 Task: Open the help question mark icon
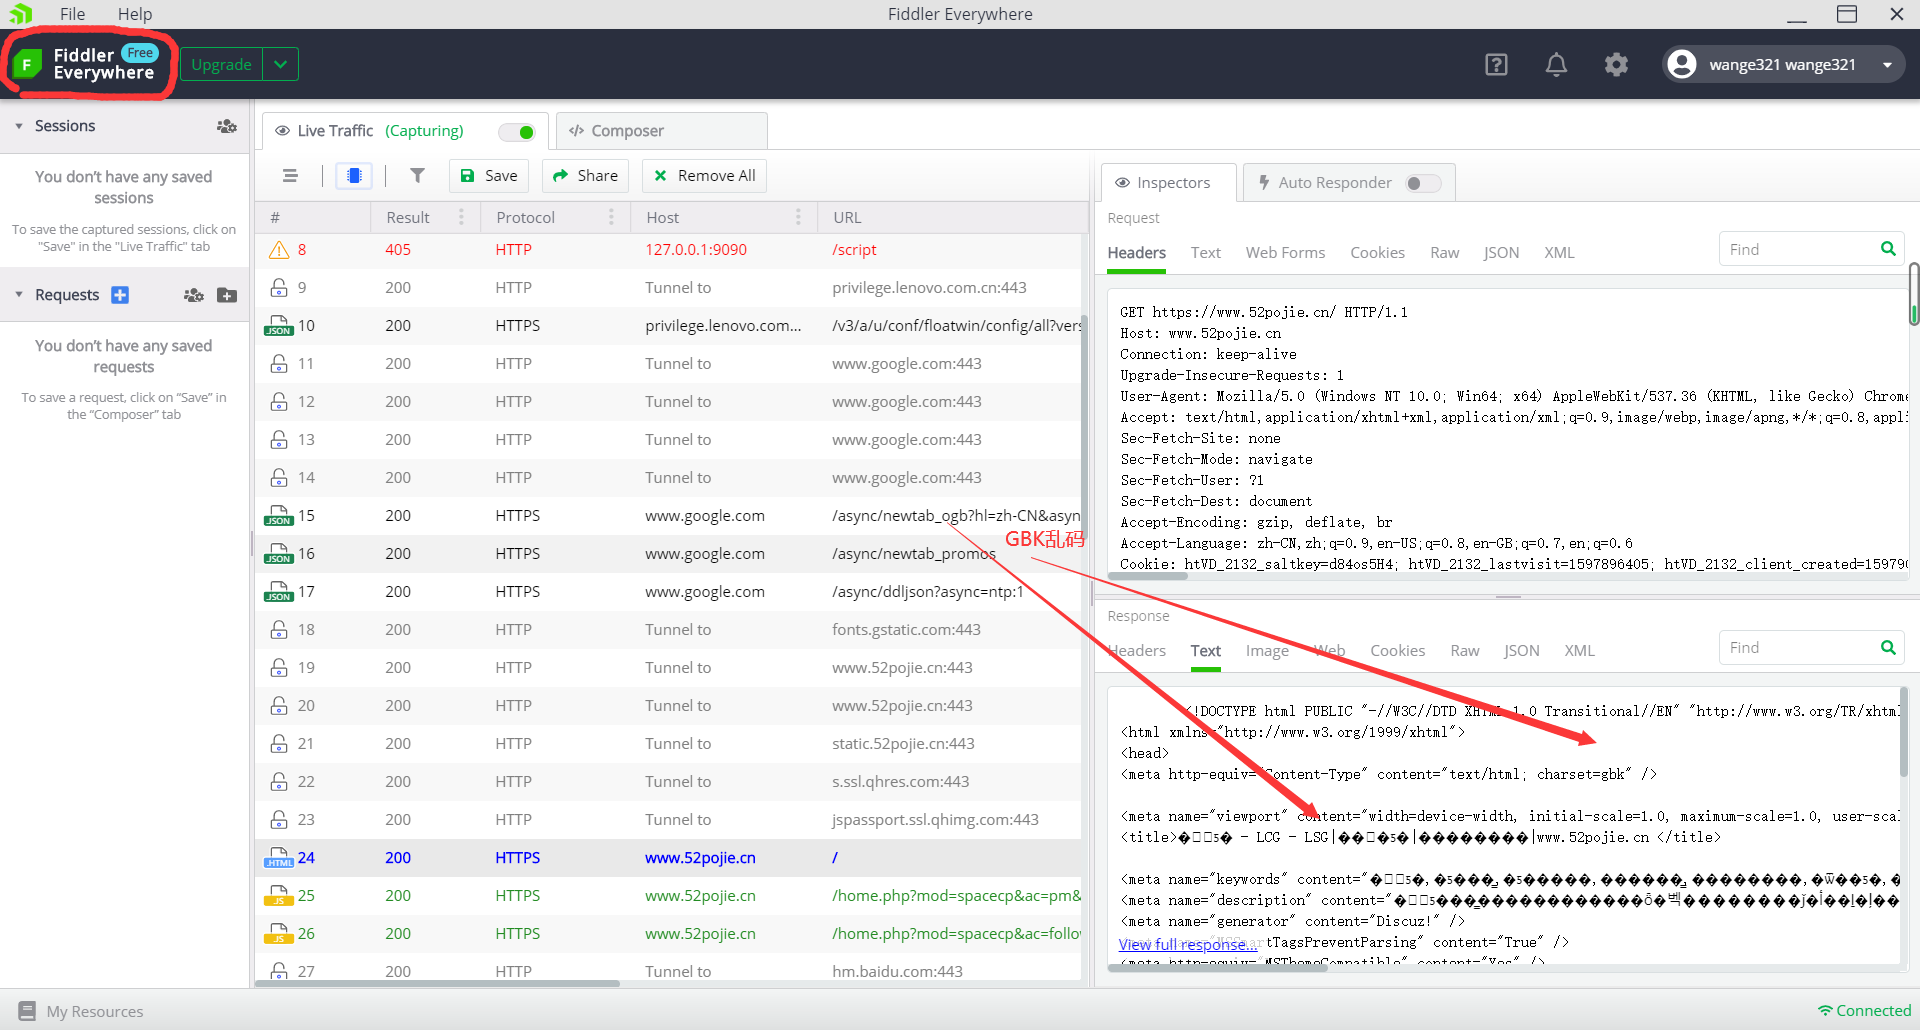tap(1496, 65)
